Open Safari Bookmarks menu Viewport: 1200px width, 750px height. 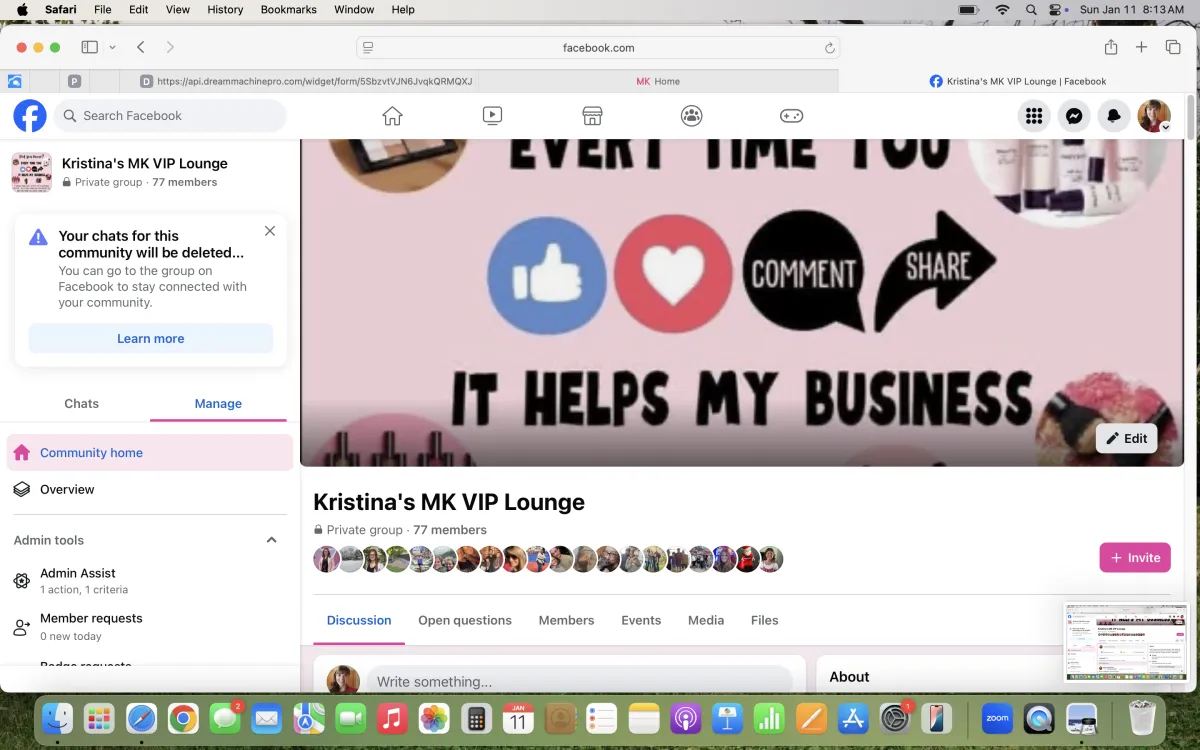(289, 9)
